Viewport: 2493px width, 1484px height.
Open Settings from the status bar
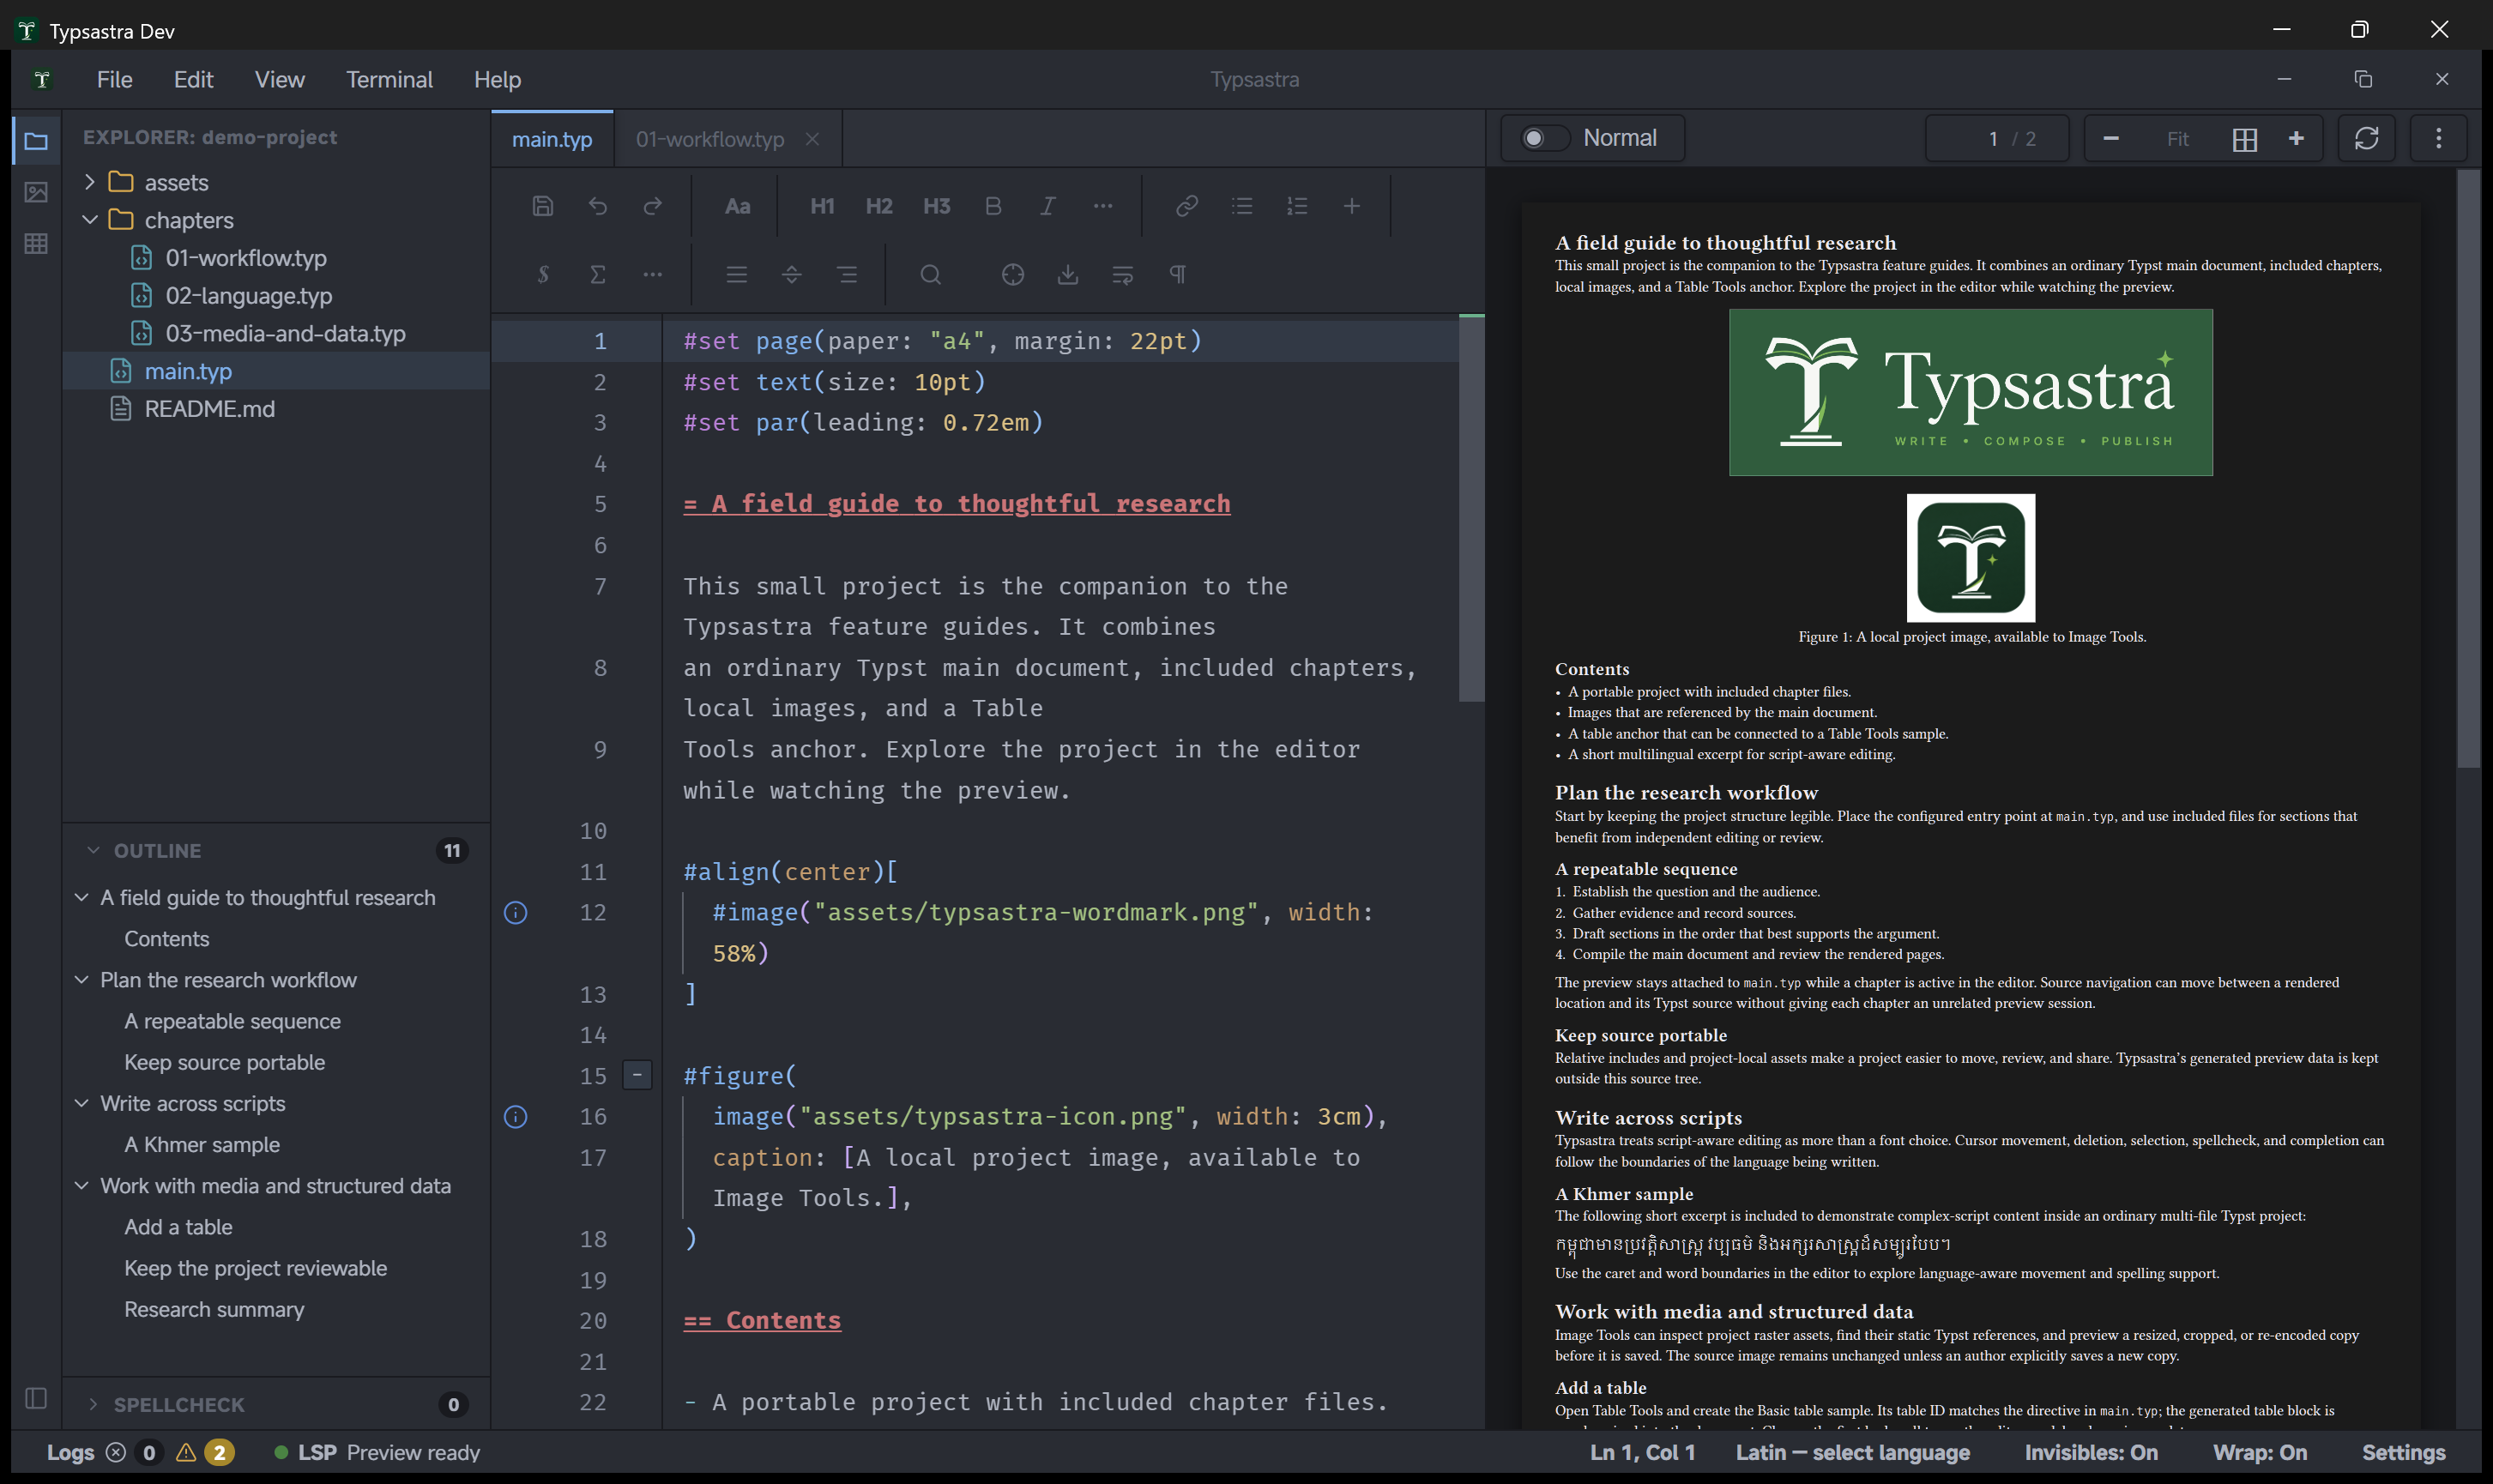click(x=2403, y=1452)
